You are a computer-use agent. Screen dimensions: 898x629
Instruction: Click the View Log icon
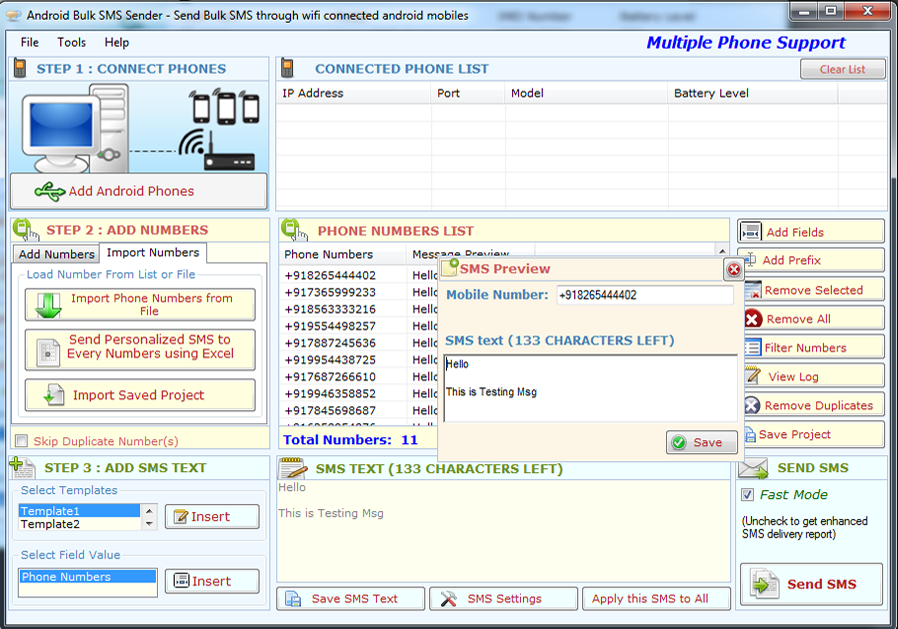(752, 376)
